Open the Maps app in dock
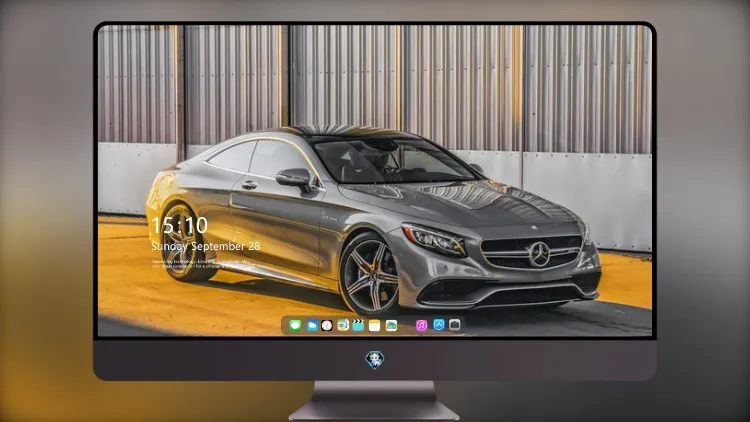The width and height of the screenshot is (750, 422). pos(343,325)
